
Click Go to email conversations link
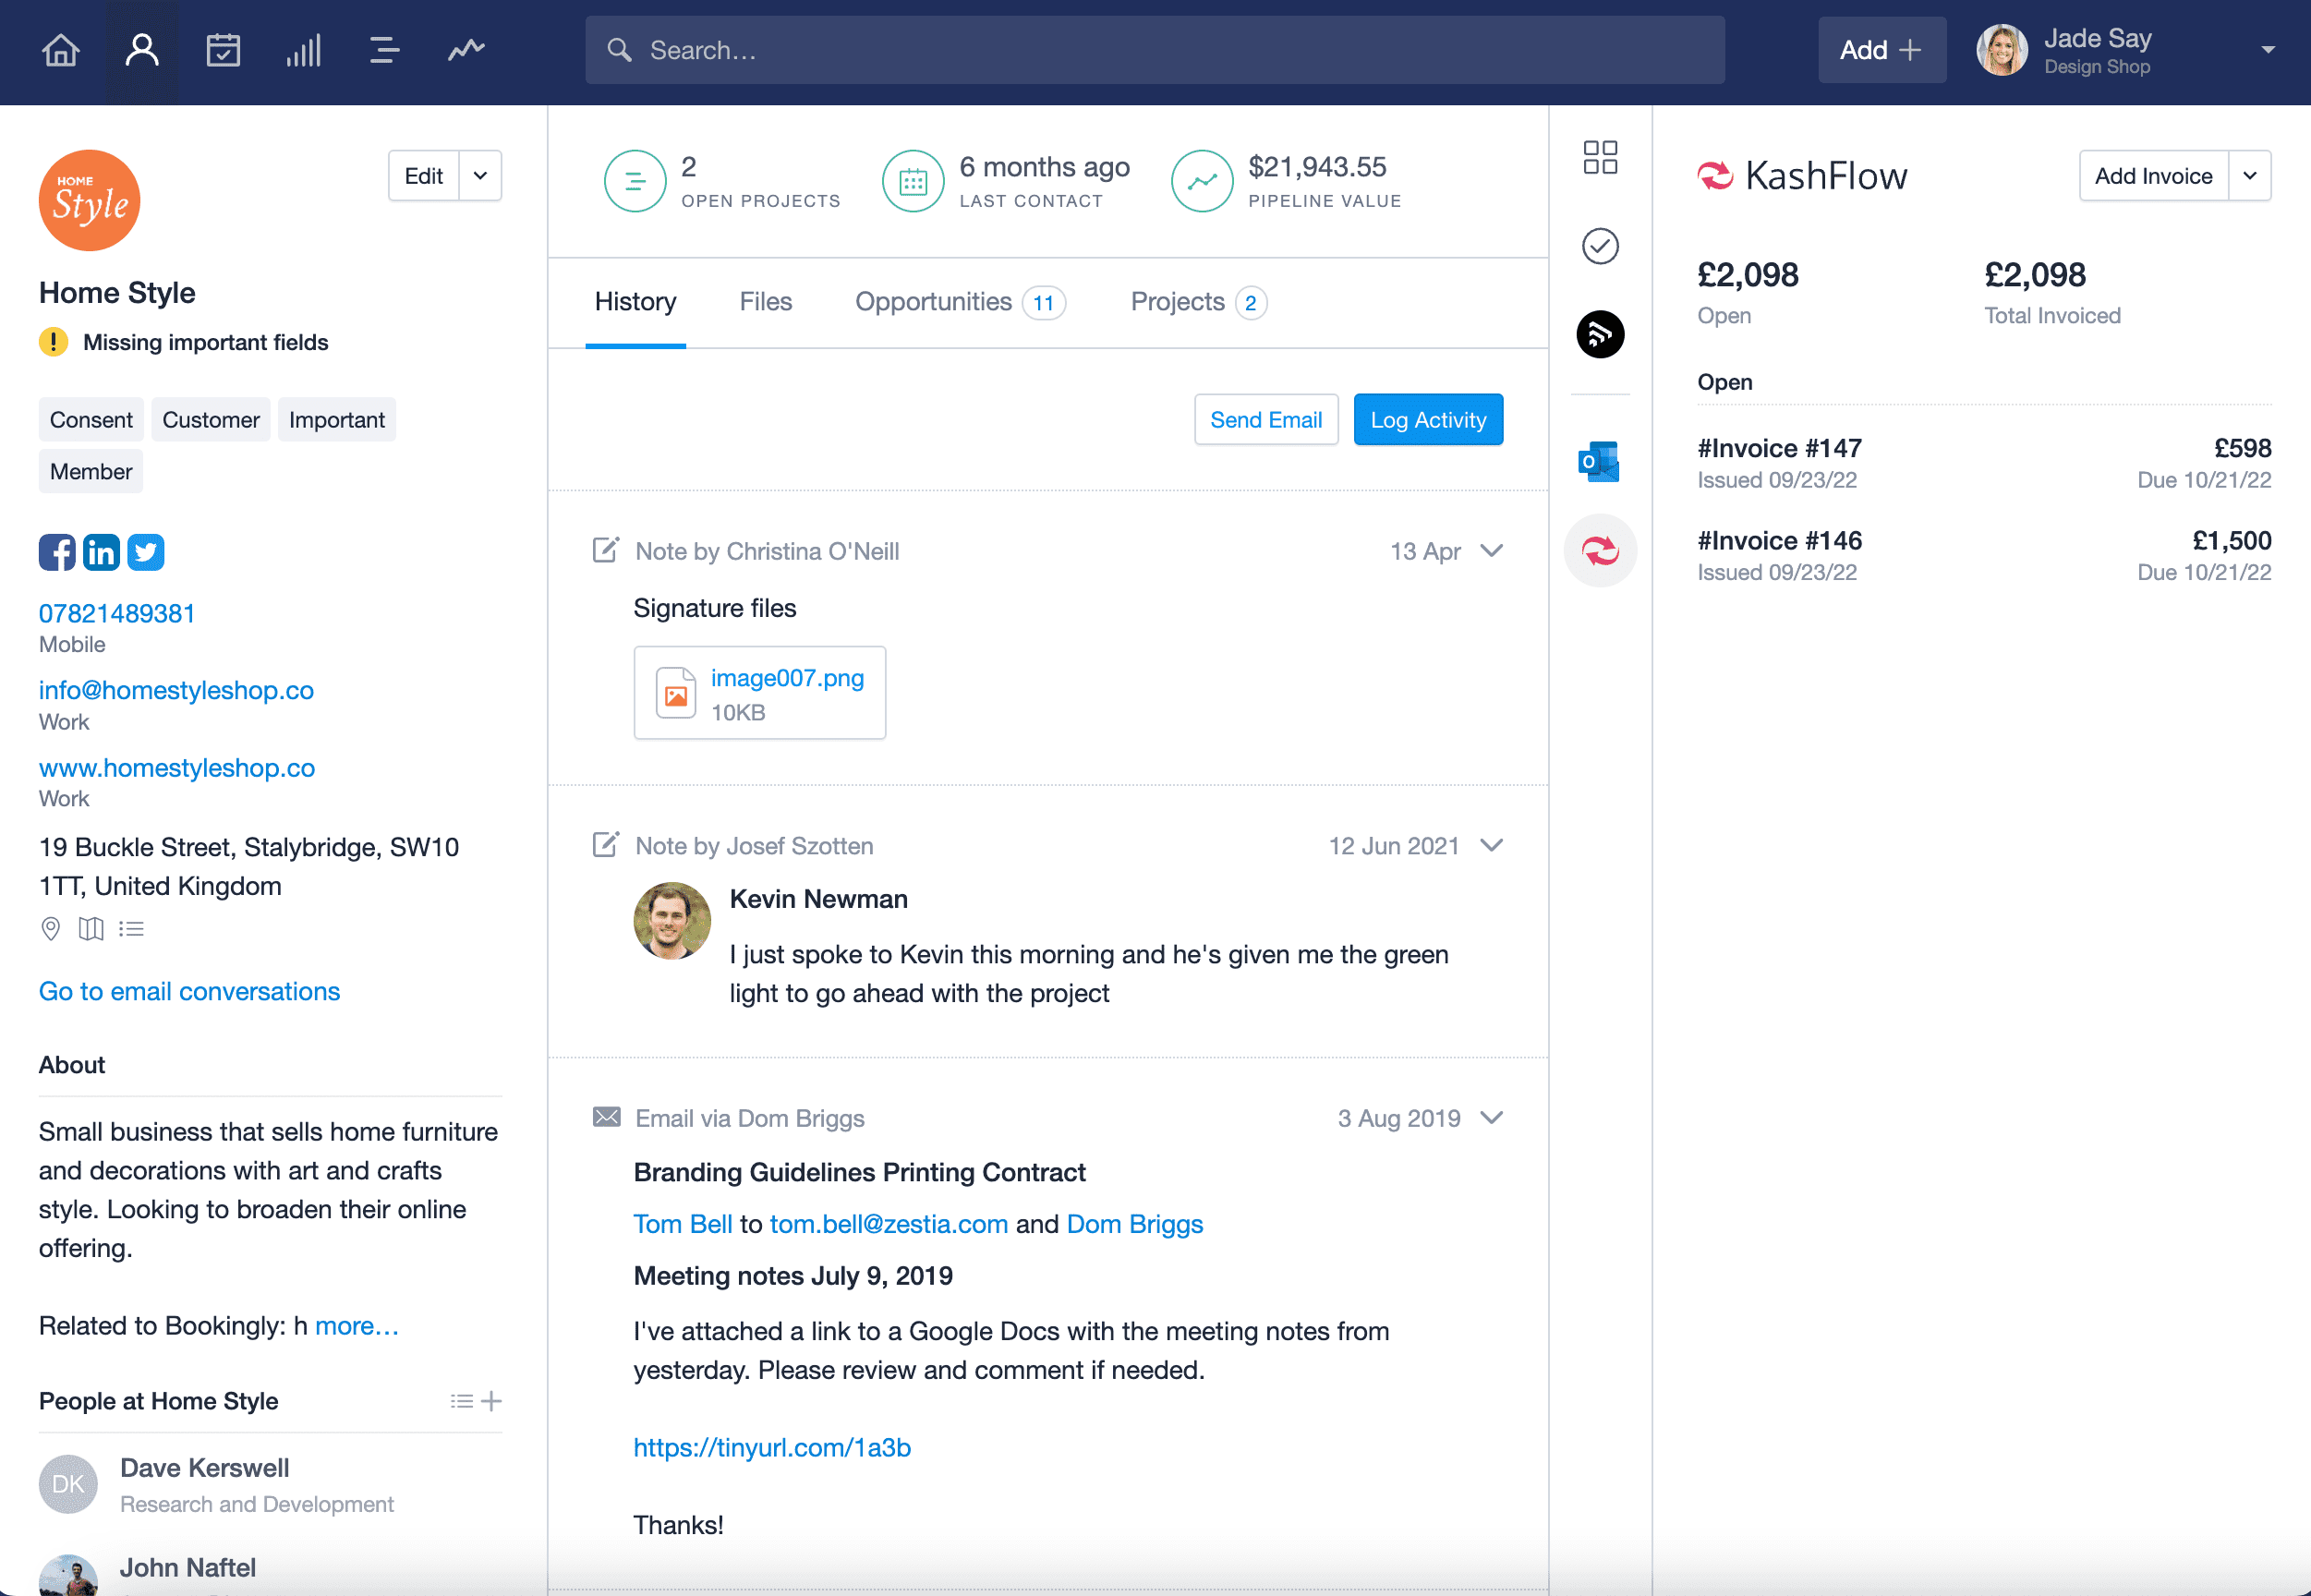[x=189, y=990]
